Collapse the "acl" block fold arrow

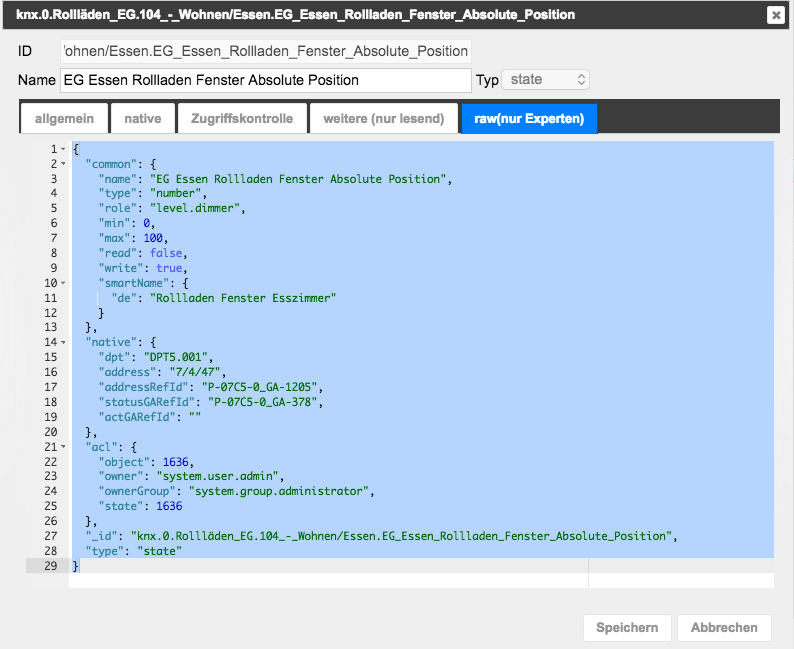[63, 447]
